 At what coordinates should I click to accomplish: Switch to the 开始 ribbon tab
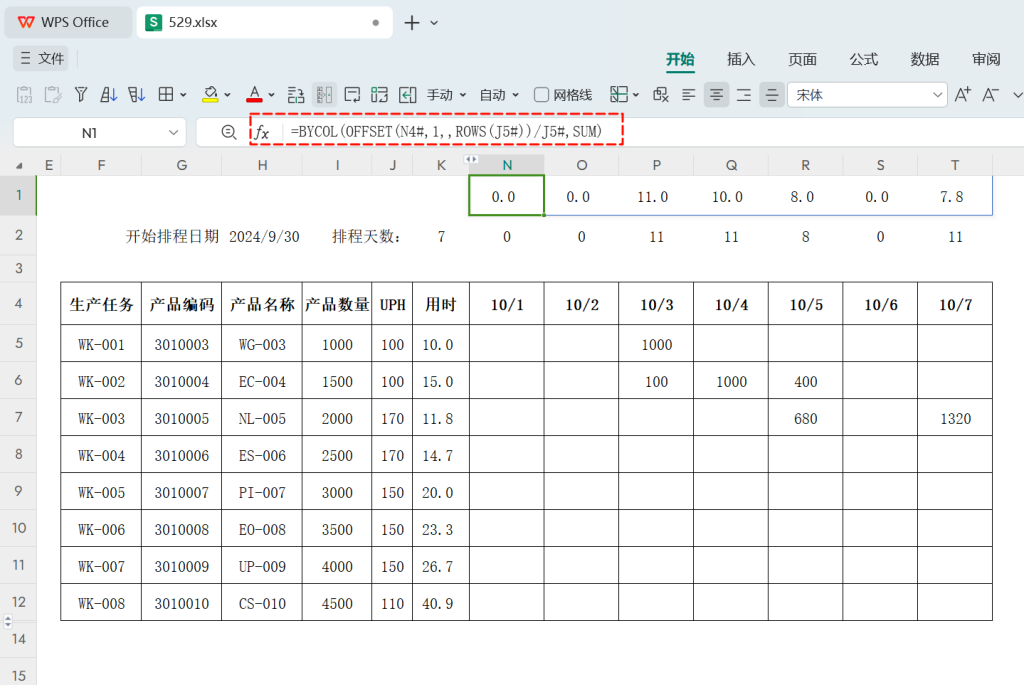click(x=680, y=59)
